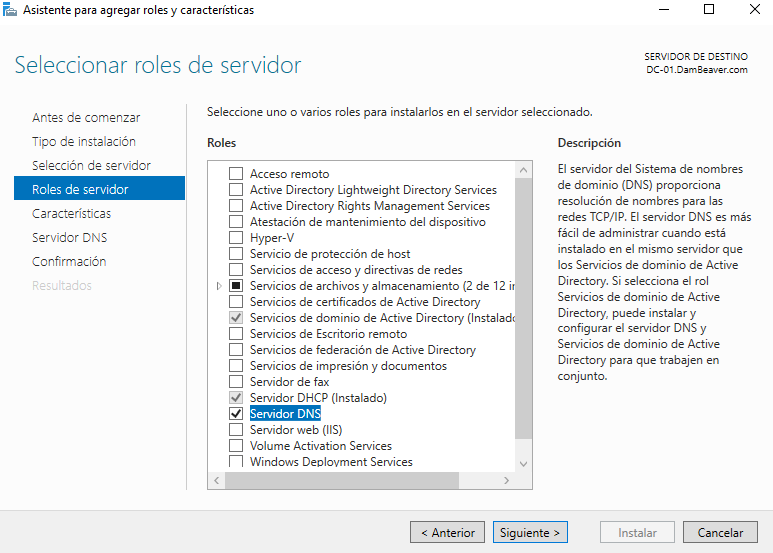This screenshot has width=773, height=553.
Task: Open Servidor DNS wizard step
Action: (70, 238)
